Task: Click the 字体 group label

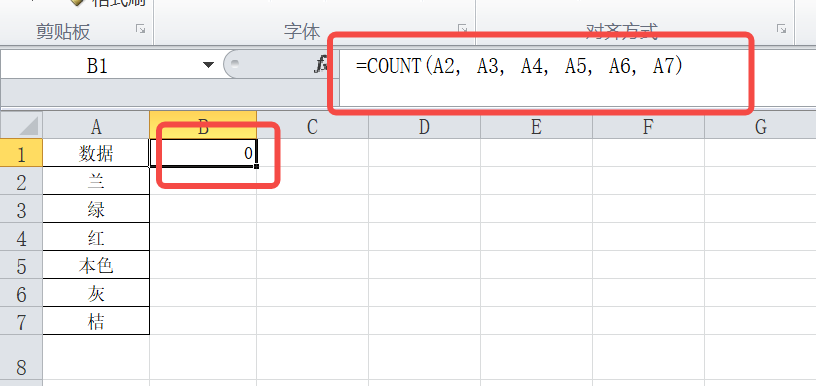Action: click(x=302, y=32)
